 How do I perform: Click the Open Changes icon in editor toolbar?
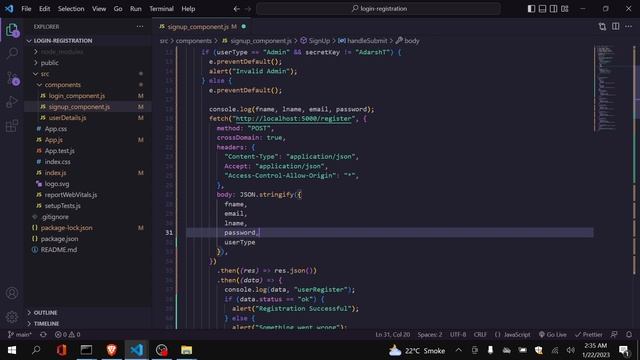click(602, 27)
